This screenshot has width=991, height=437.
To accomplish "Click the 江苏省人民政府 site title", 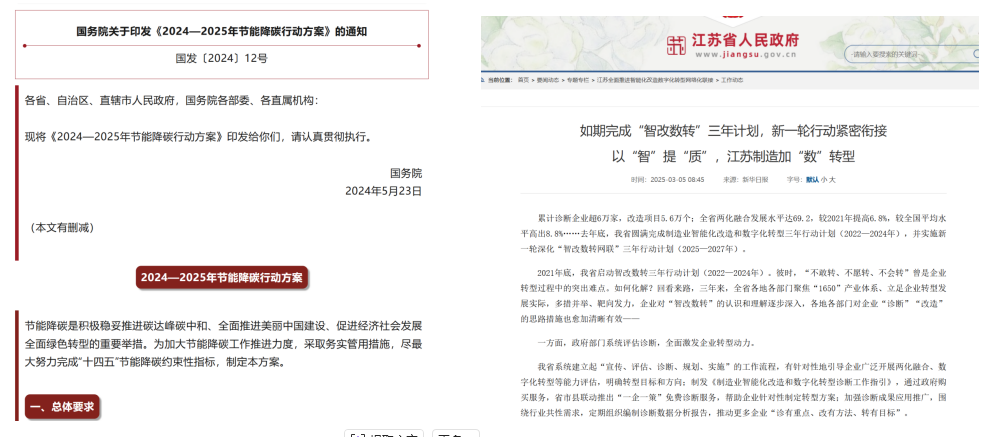I will point(745,40).
